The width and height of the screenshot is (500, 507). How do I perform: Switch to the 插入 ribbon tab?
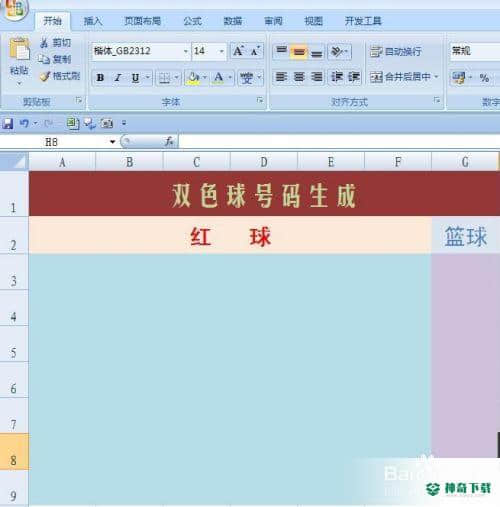coord(93,21)
